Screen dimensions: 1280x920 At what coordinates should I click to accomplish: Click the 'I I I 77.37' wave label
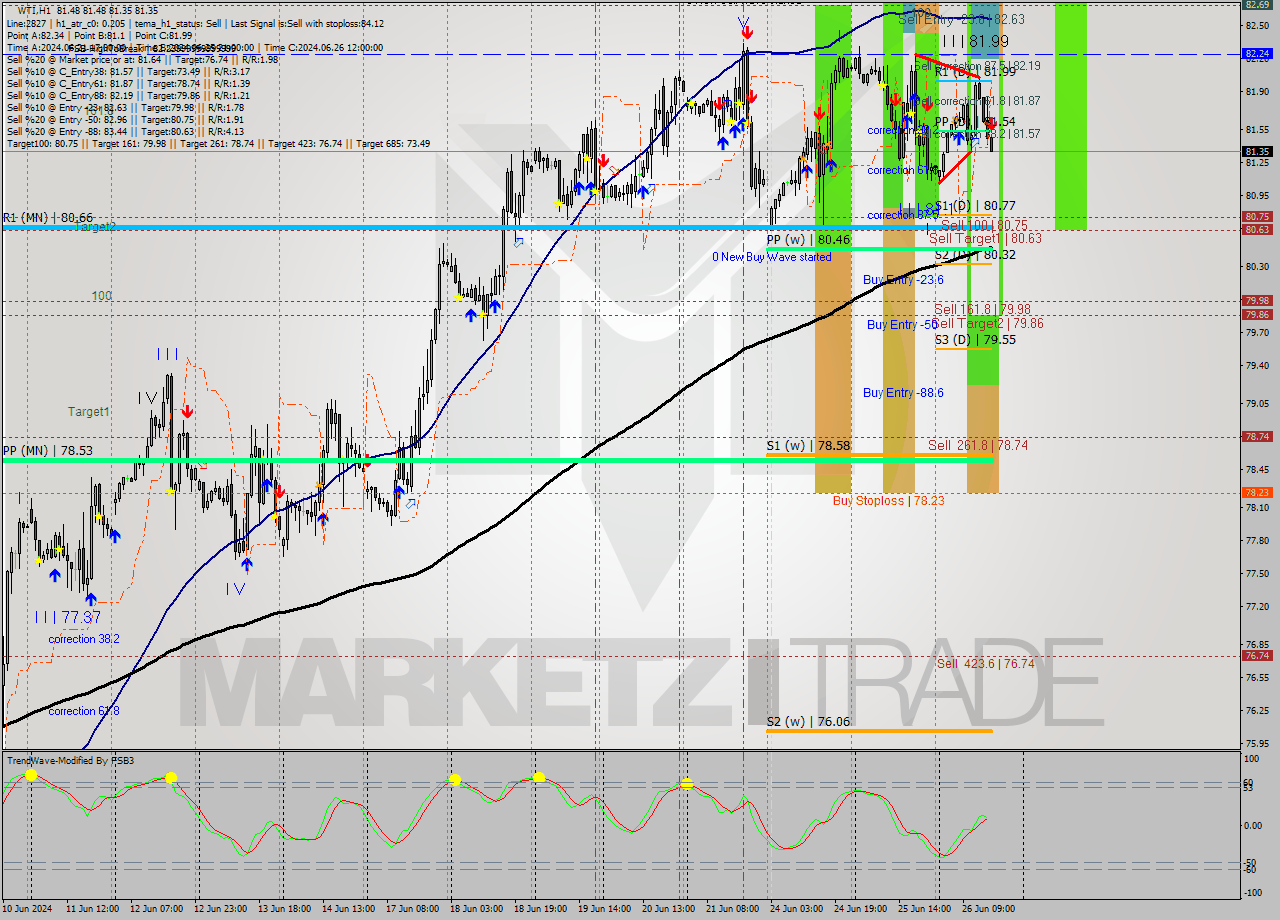[x=67, y=618]
